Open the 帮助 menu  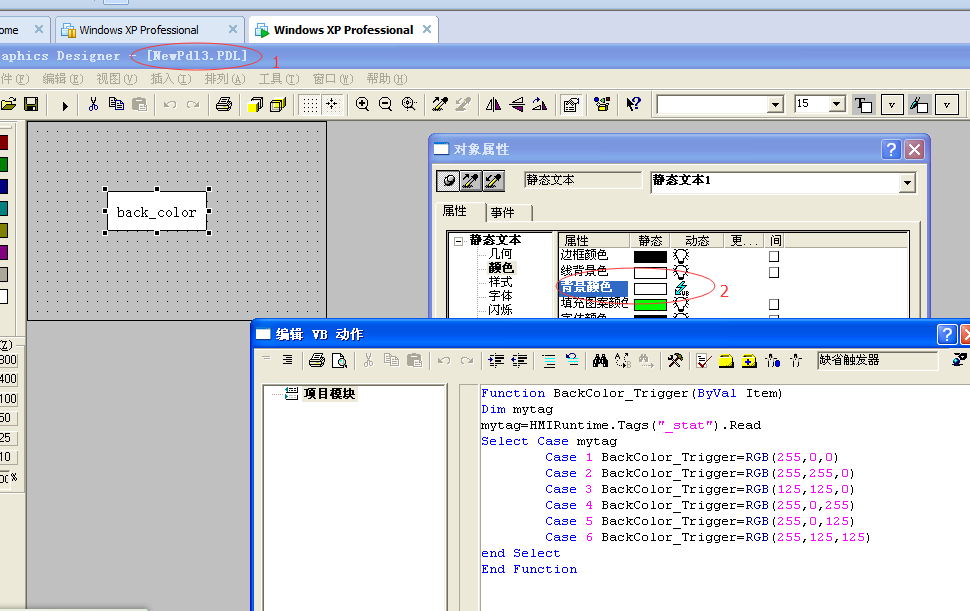pyautogui.click(x=387, y=79)
